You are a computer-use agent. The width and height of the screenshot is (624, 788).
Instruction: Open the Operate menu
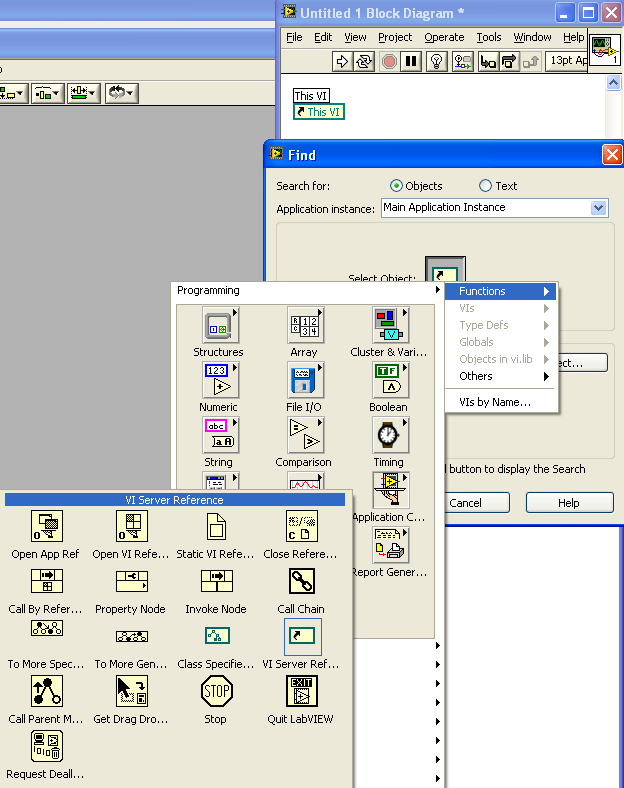(x=444, y=37)
